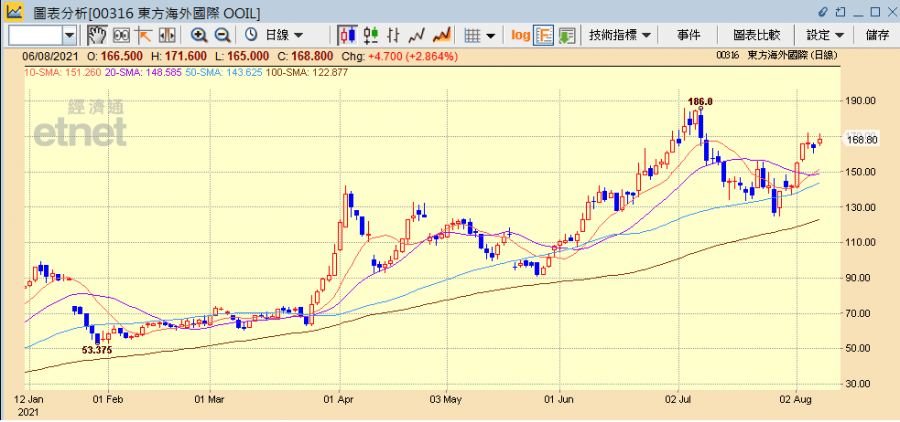Click the horizontal compress chart icon

point(167,35)
